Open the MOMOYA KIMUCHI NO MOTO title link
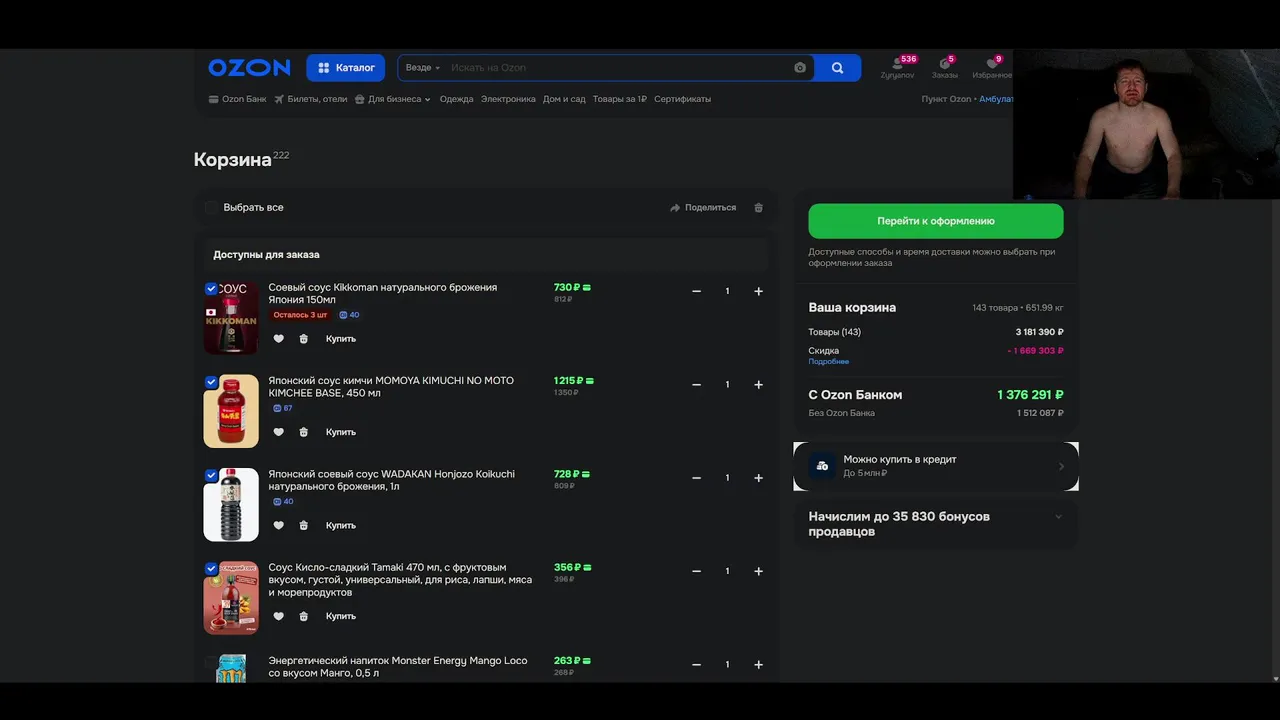Screen dimensions: 1280x720 coord(391,387)
